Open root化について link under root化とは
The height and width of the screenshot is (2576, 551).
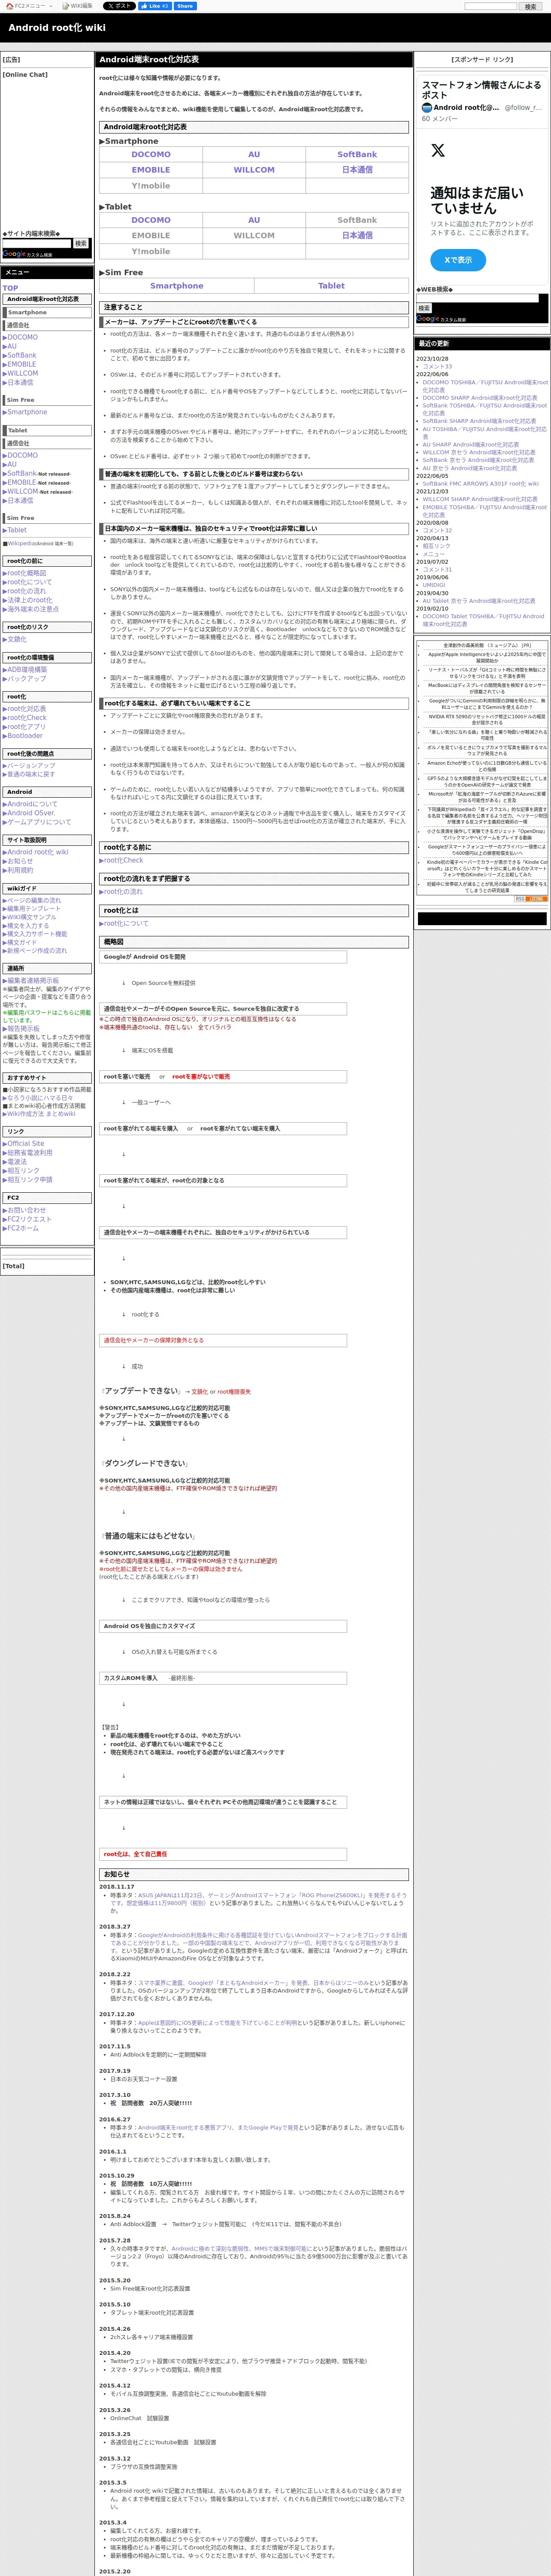point(124,923)
